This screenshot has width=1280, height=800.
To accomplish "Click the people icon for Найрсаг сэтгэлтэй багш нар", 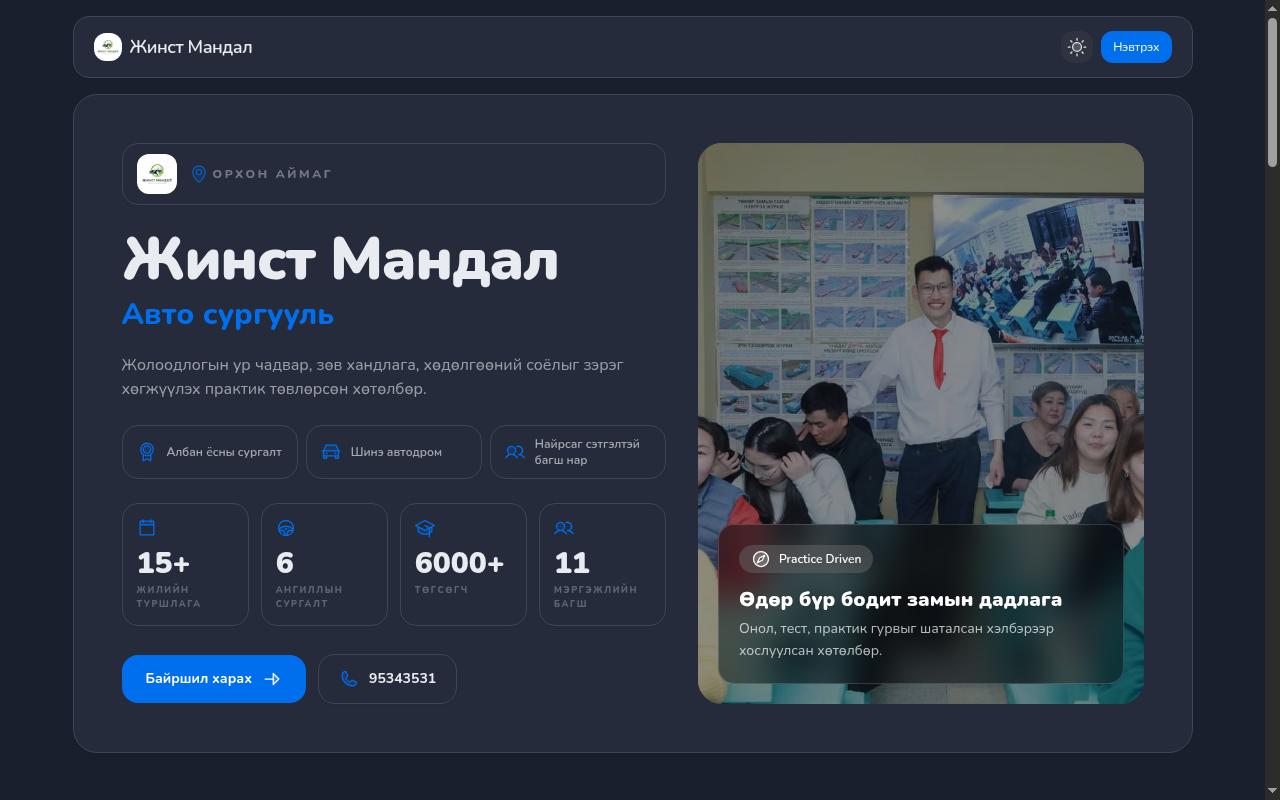I will click(515, 452).
